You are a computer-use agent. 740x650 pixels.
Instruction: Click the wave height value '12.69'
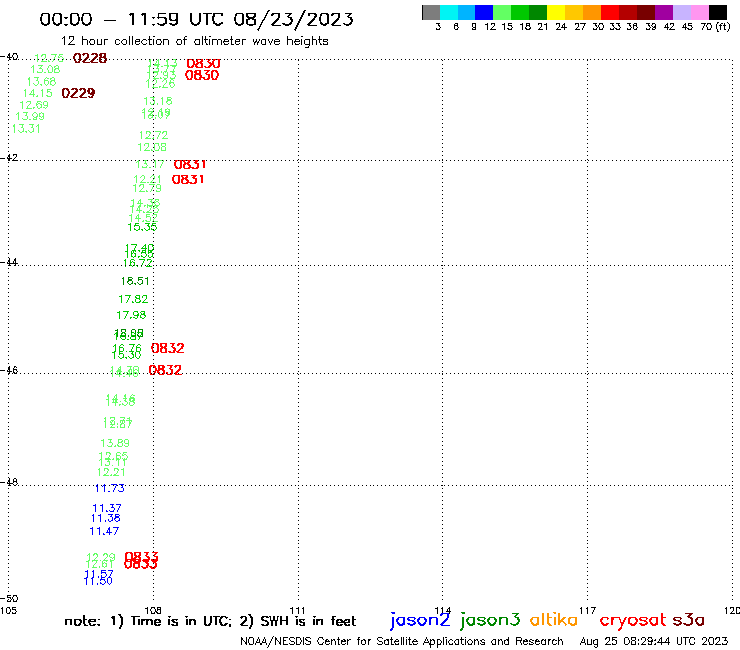tap(34, 105)
